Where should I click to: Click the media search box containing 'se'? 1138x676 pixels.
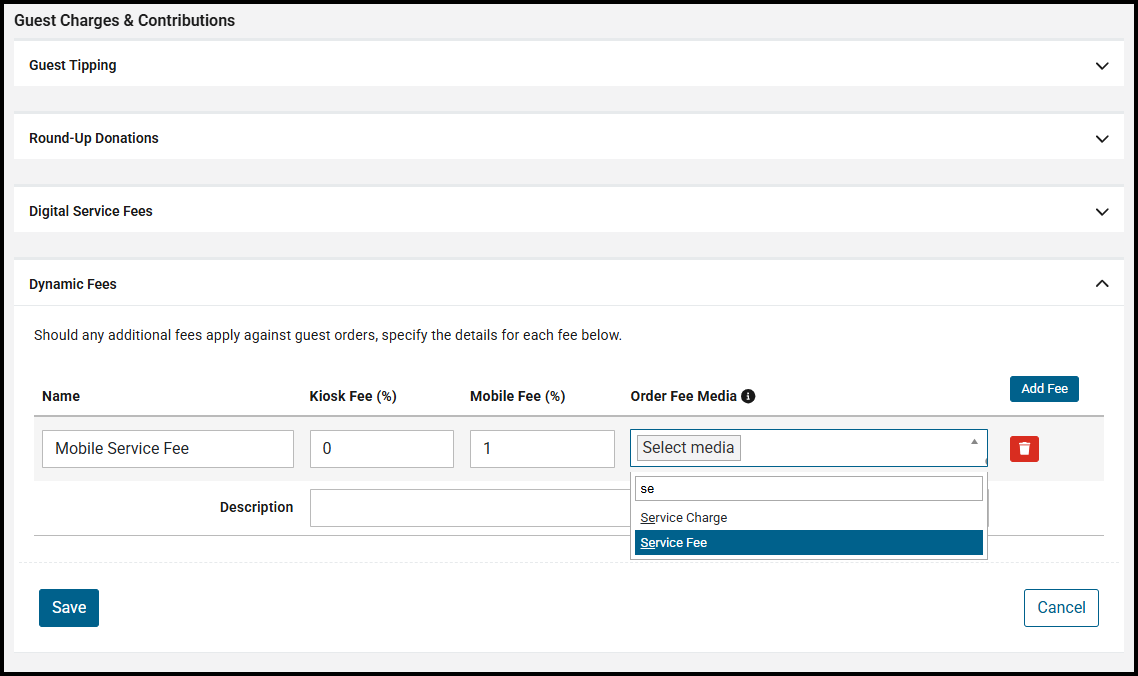808,488
